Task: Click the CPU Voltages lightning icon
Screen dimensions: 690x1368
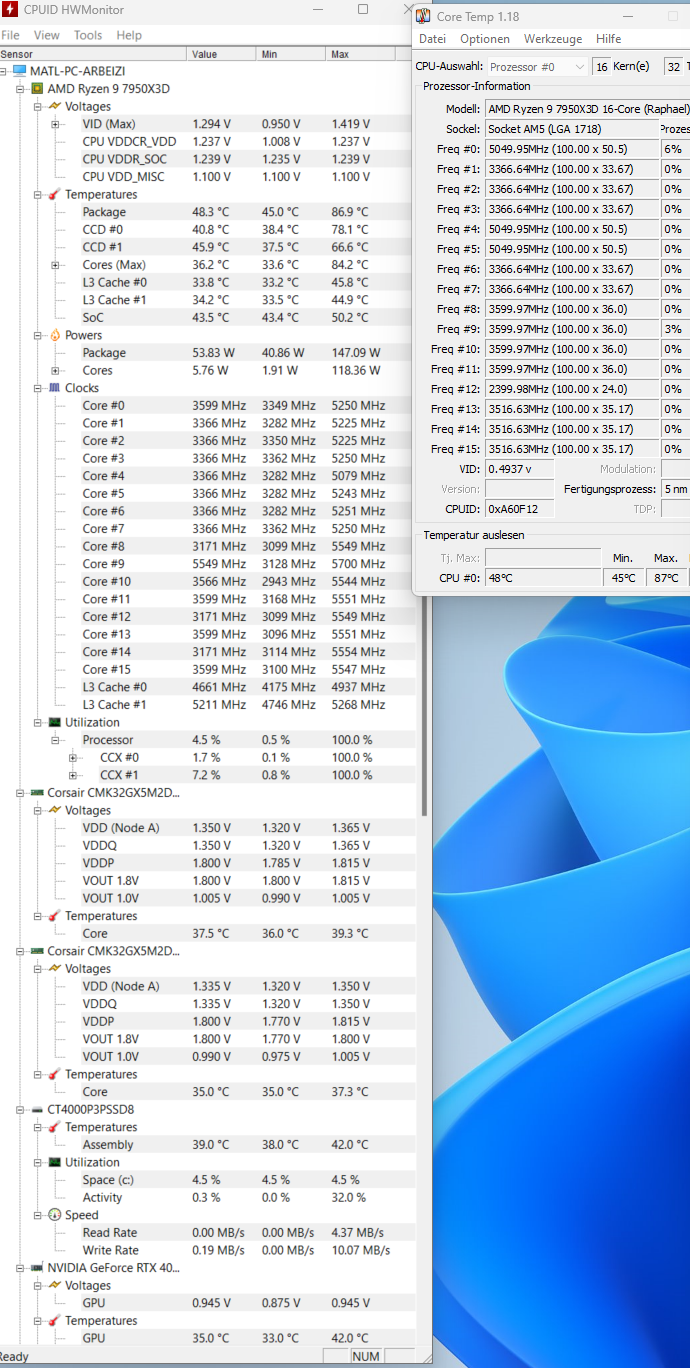Action: [54, 106]
